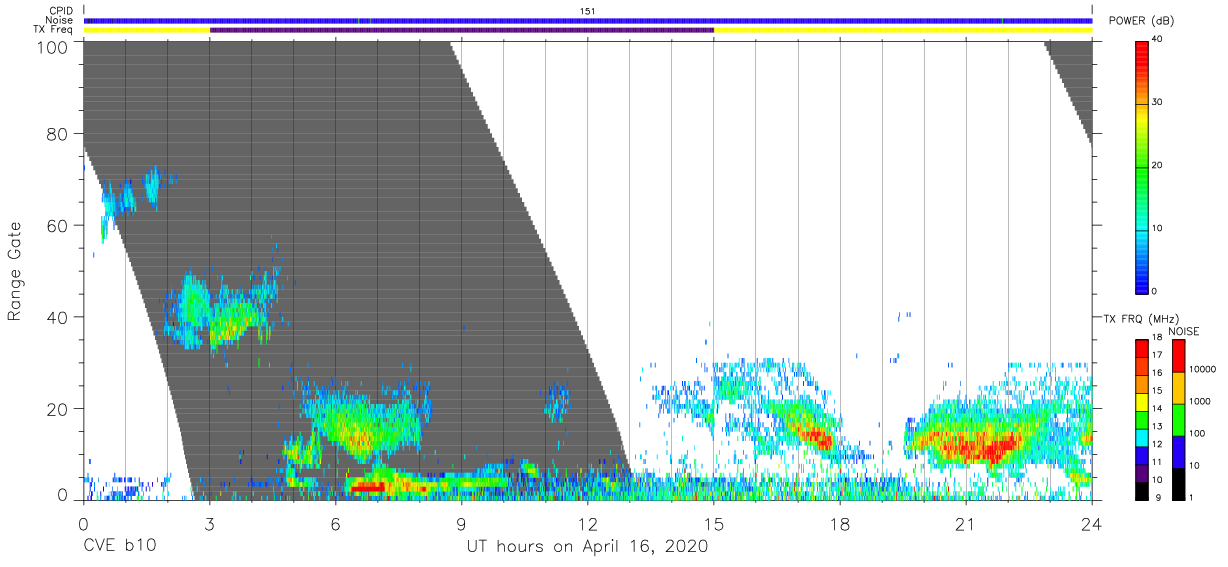Click the "1000" label on the noise legend
Screen dimensions: 1228x567
(x=1200, y=400)
